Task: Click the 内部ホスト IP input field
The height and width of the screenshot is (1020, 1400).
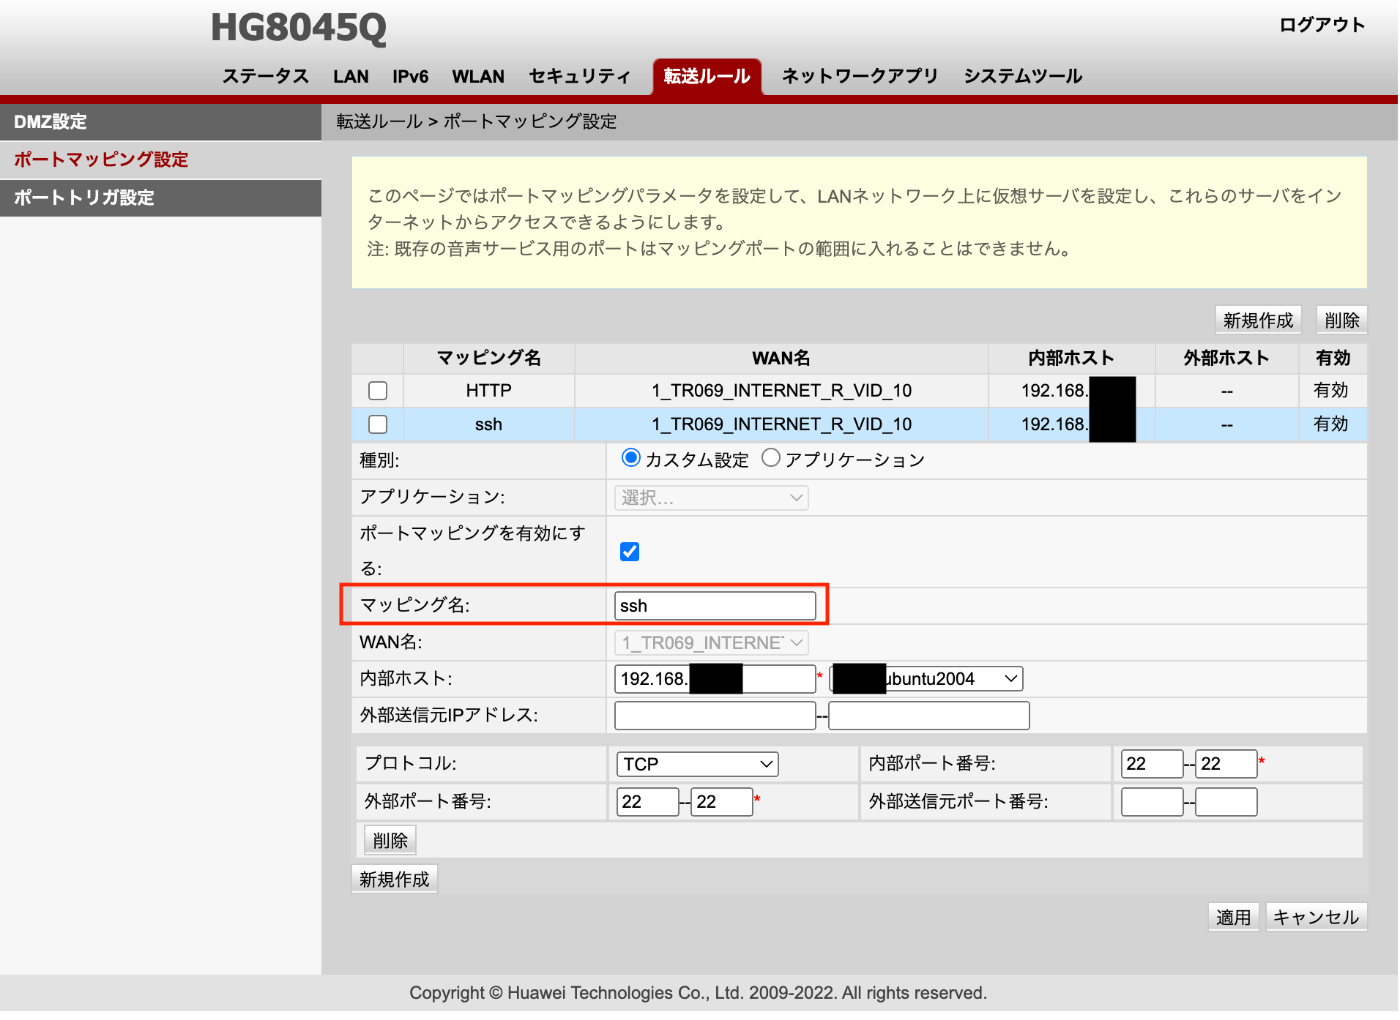Action: 715,679
